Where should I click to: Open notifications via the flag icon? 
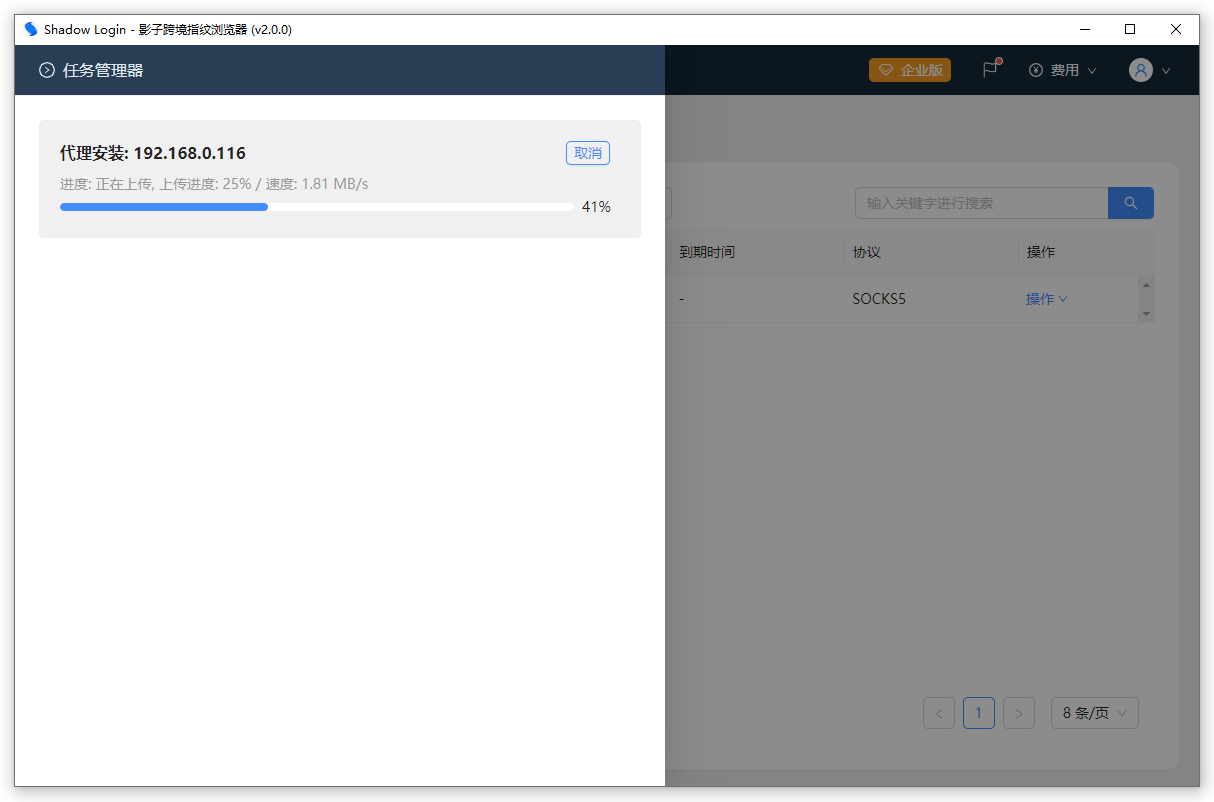tap(990, 70)
